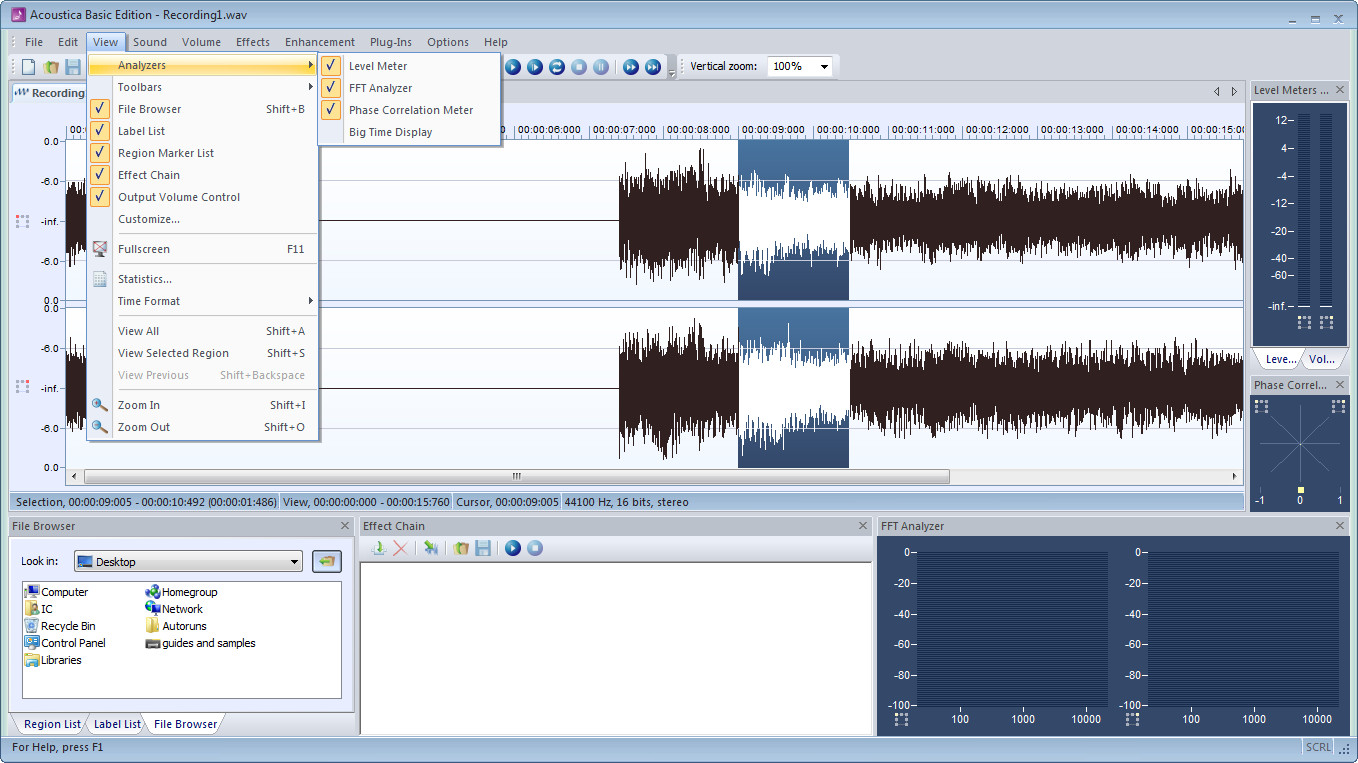This screenshot has width=1358, height=763.
Task: Choose Fullscreen from the View menu
Action: coord(203,249)
